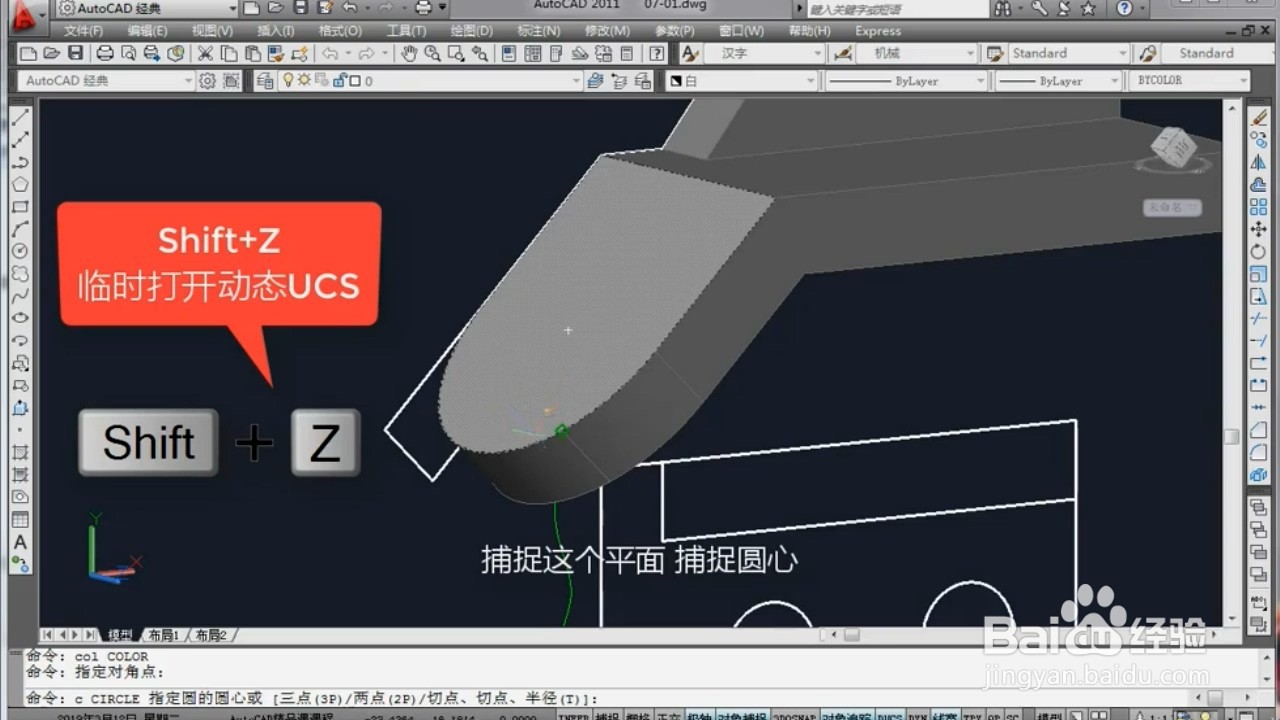Select the Rectangle draw tool
The width and height of the screenshot is (1280, 720).
point(20,207)
